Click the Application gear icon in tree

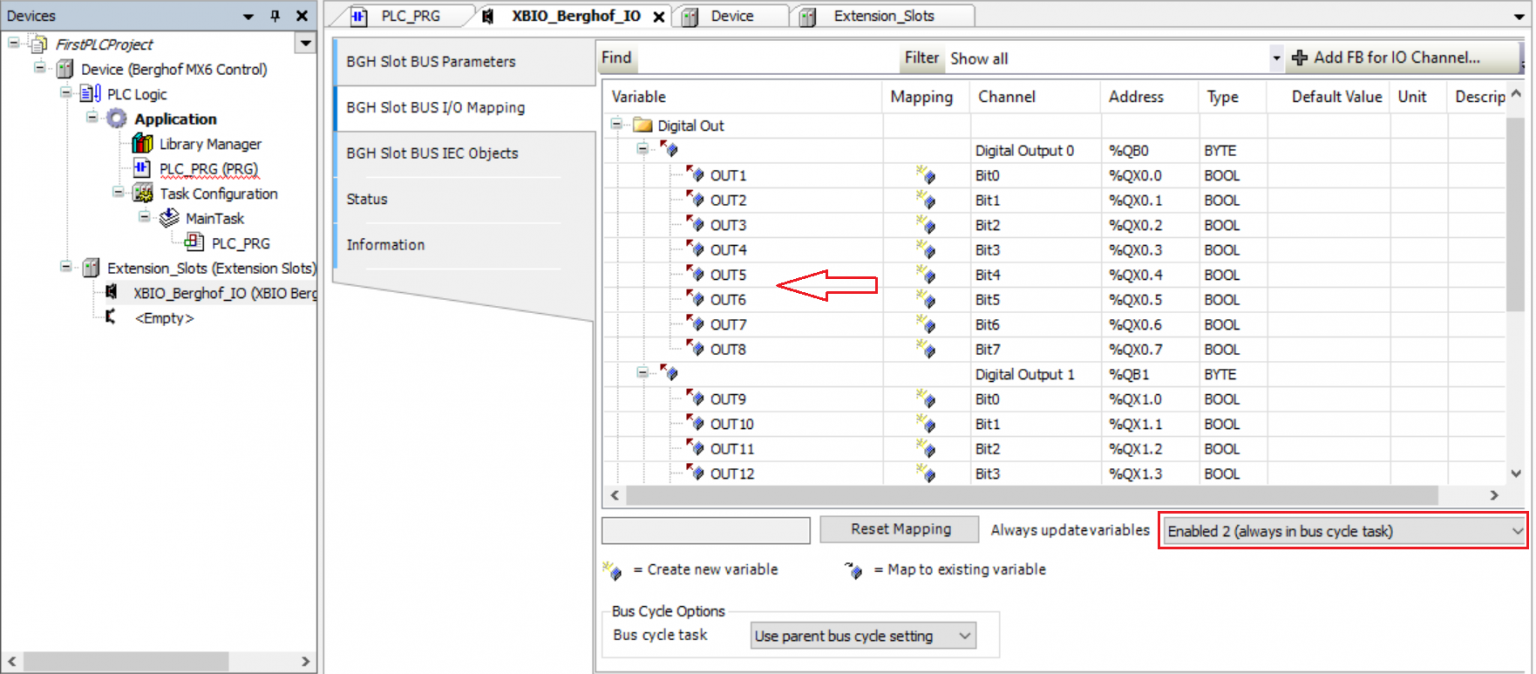tap(117, 119)
